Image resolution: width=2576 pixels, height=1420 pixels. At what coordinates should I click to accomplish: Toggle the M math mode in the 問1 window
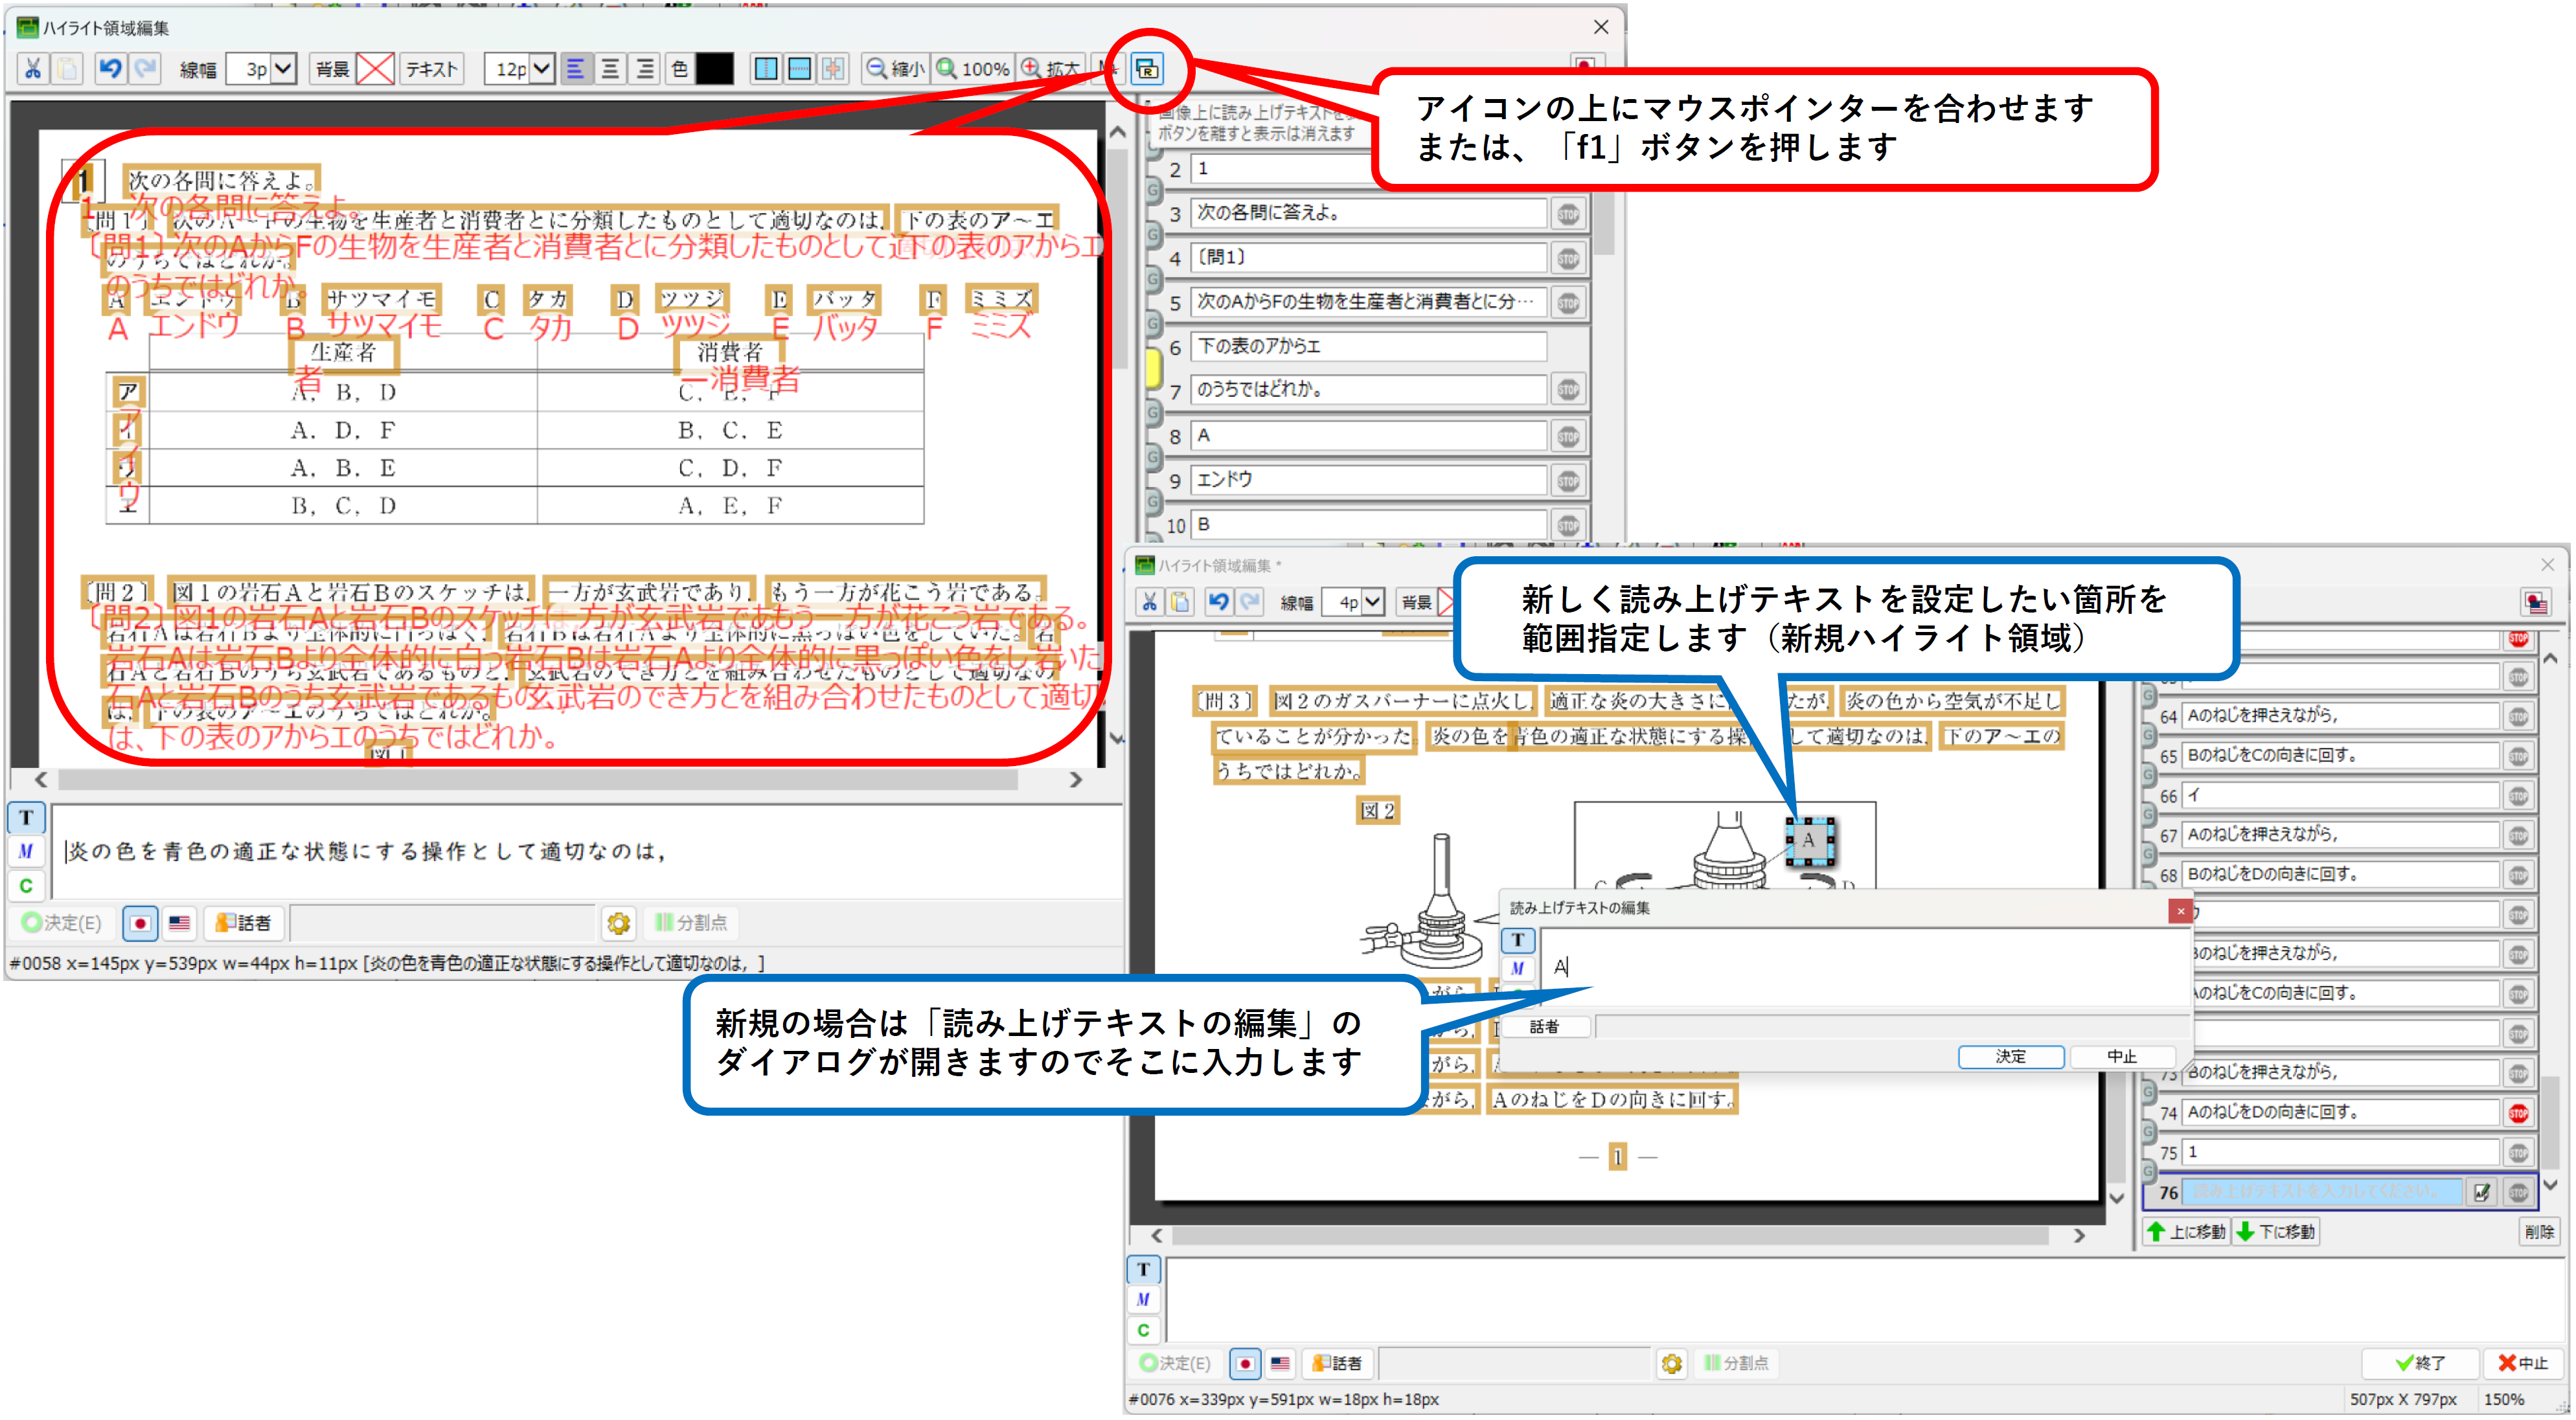(x=26, y=851)
